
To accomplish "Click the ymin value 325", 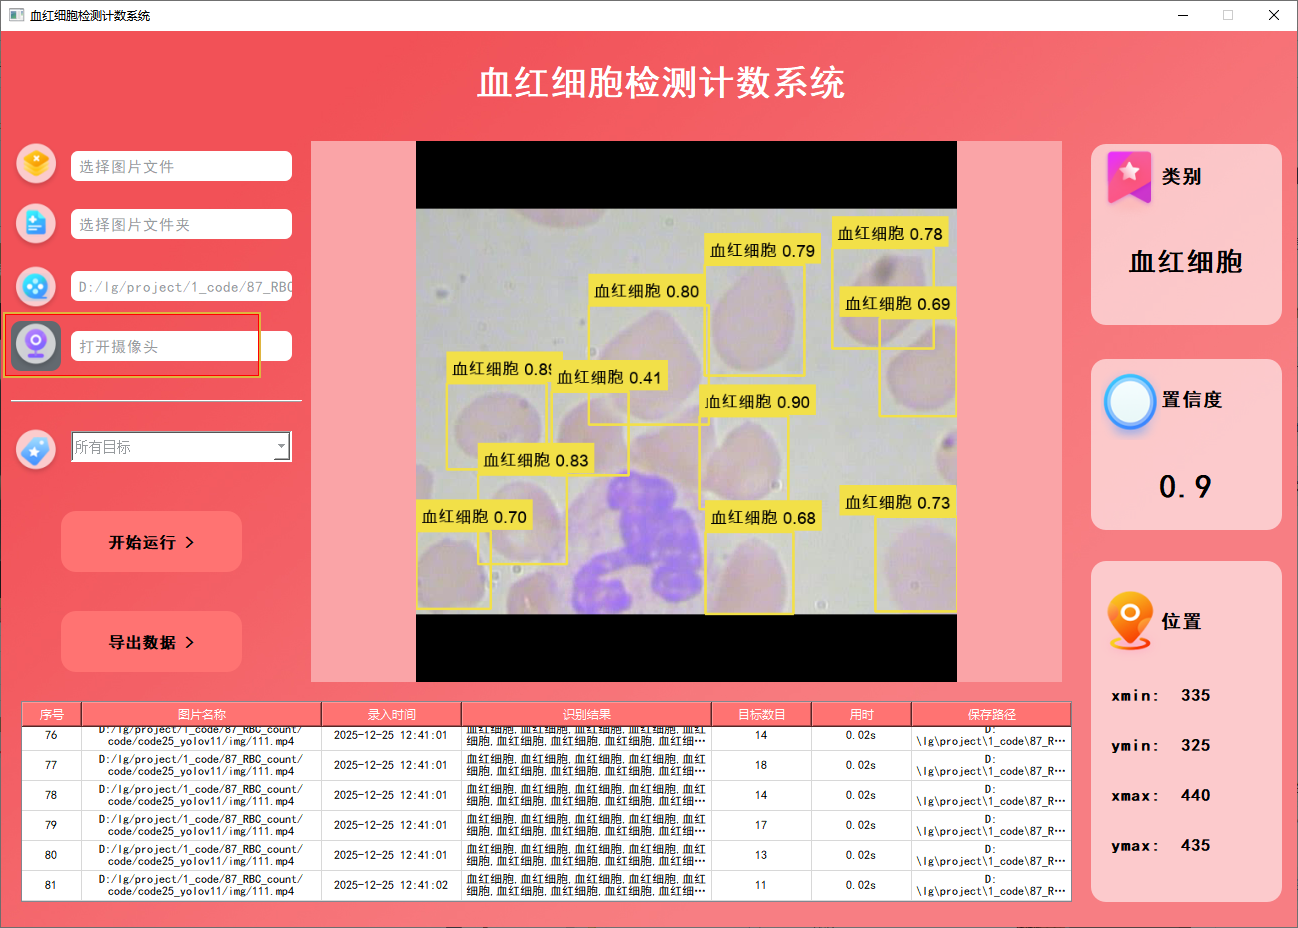I will 1196,745.
